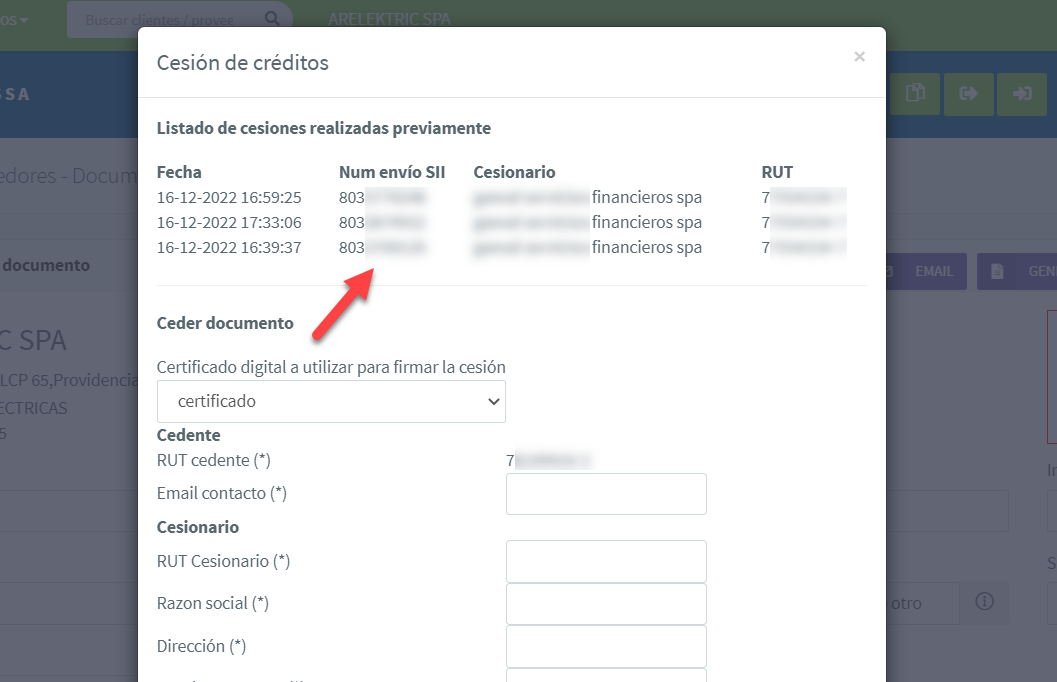The image size is (1057, 682).
Task: Click the Razon social input box
Action: pyautogui.click(x=606, y=604)
